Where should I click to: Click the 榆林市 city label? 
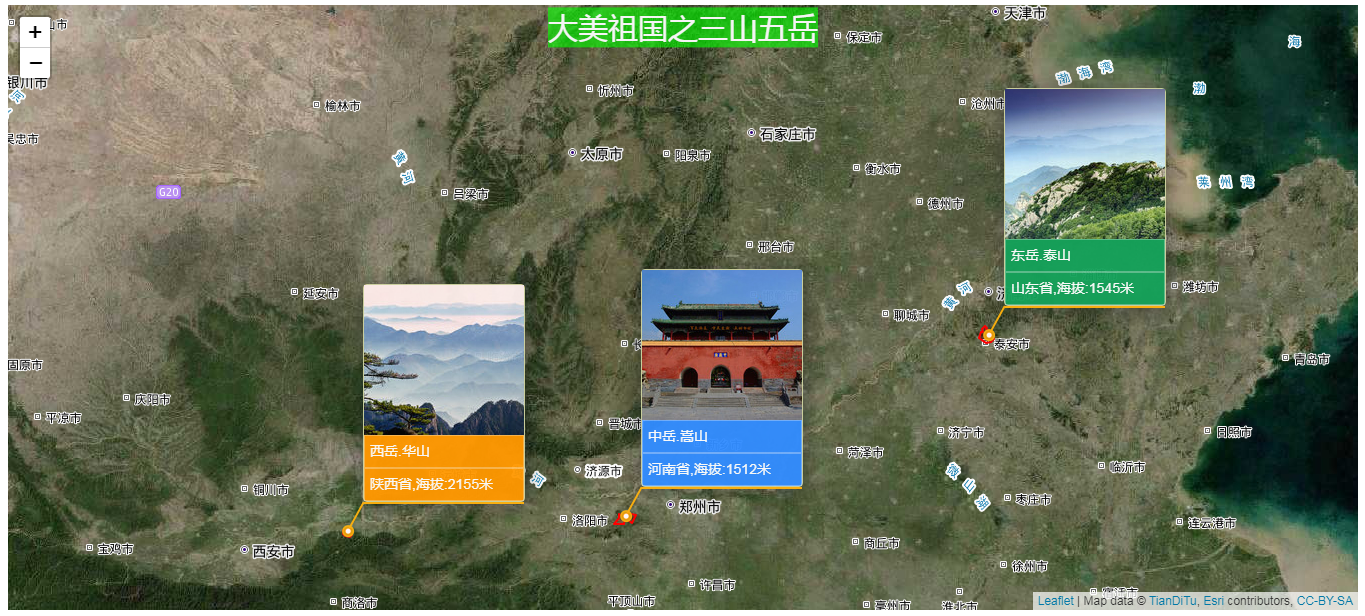[343, 105]
